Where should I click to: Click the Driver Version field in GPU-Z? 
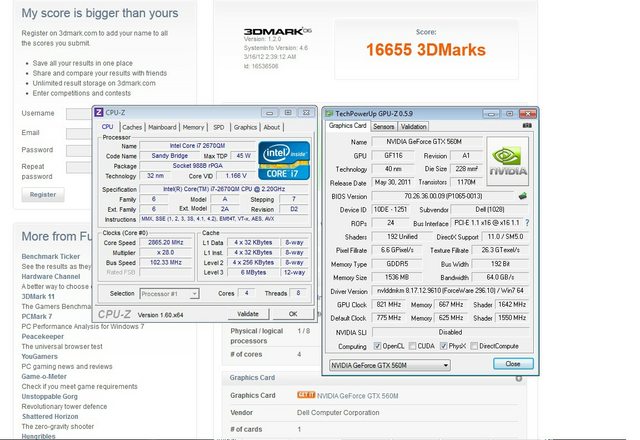point(450,291)
